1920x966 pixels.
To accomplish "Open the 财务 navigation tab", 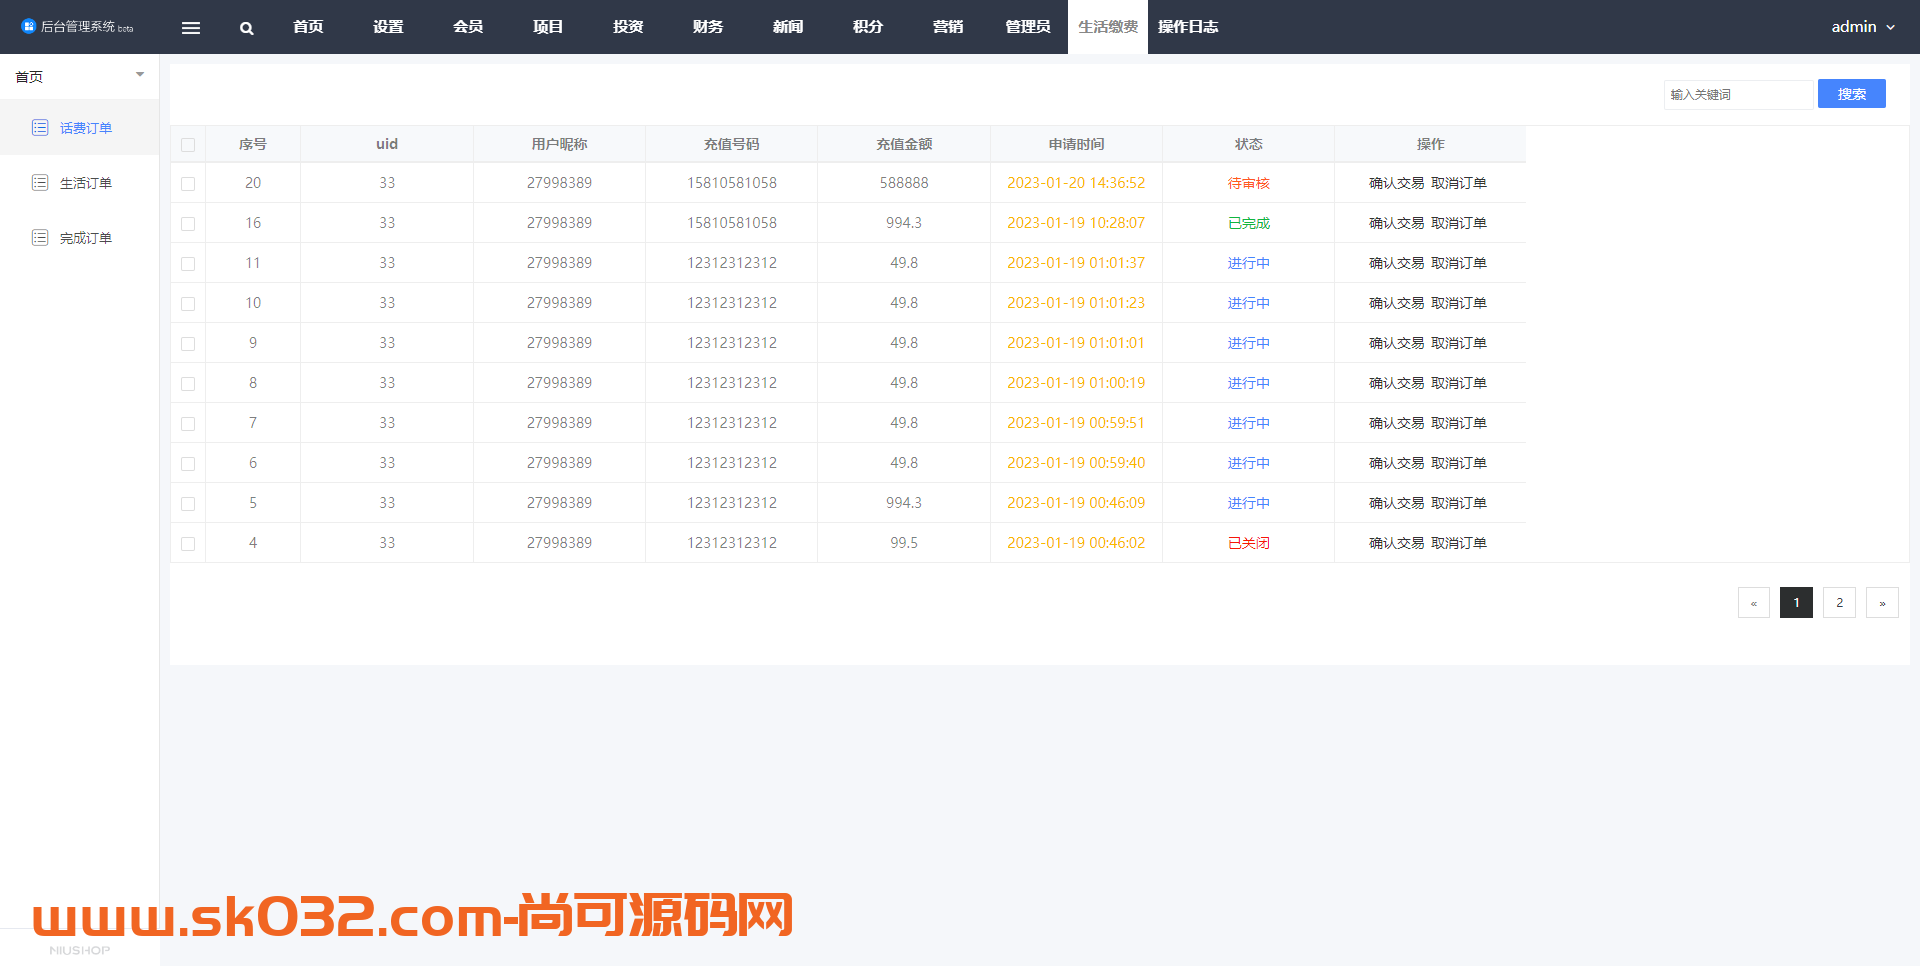I will click(708, 27).
